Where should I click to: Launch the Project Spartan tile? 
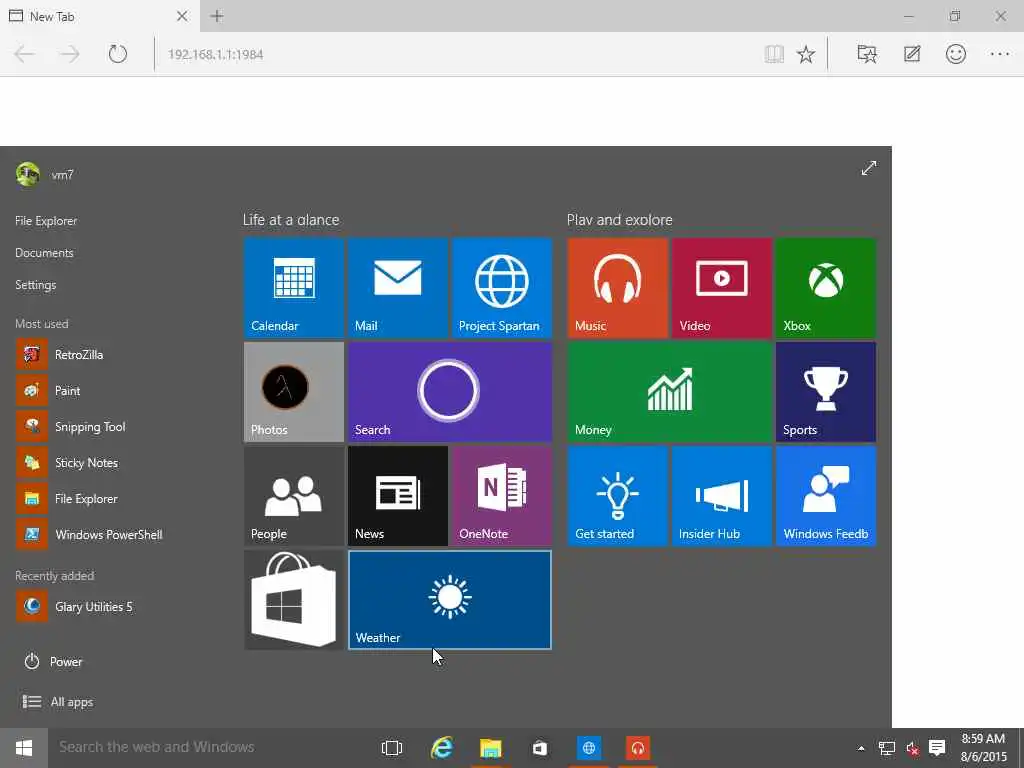point(502,288)
